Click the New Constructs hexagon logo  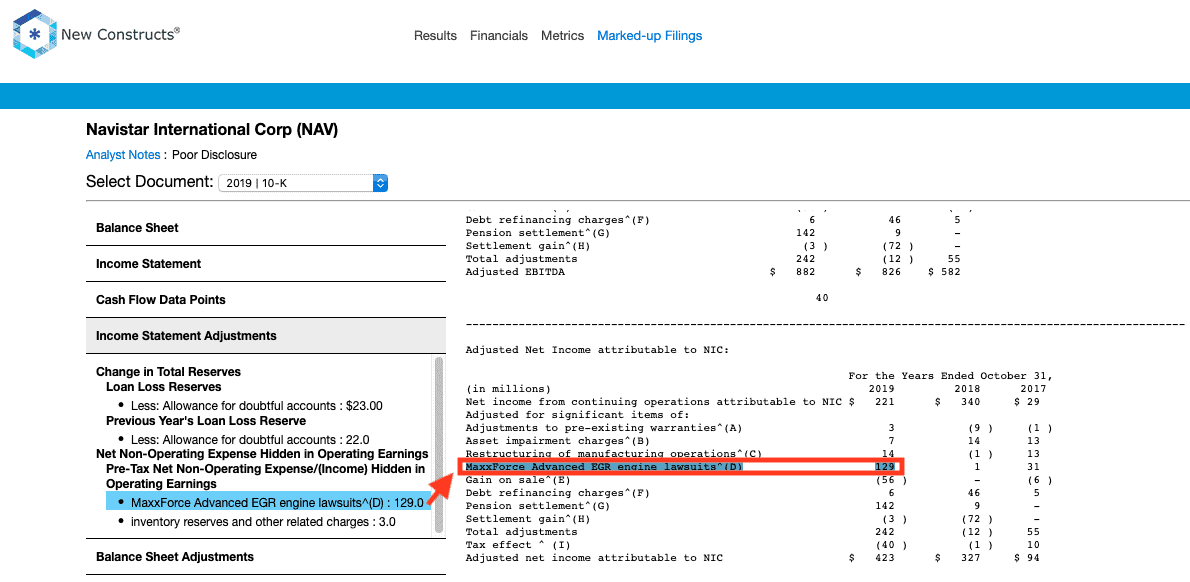tap(35, 35)
